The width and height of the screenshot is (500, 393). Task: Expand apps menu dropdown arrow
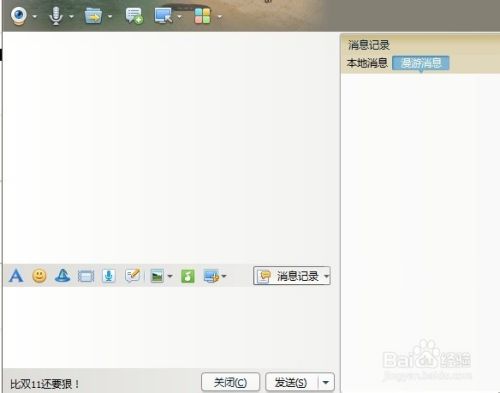coord(220,16)
